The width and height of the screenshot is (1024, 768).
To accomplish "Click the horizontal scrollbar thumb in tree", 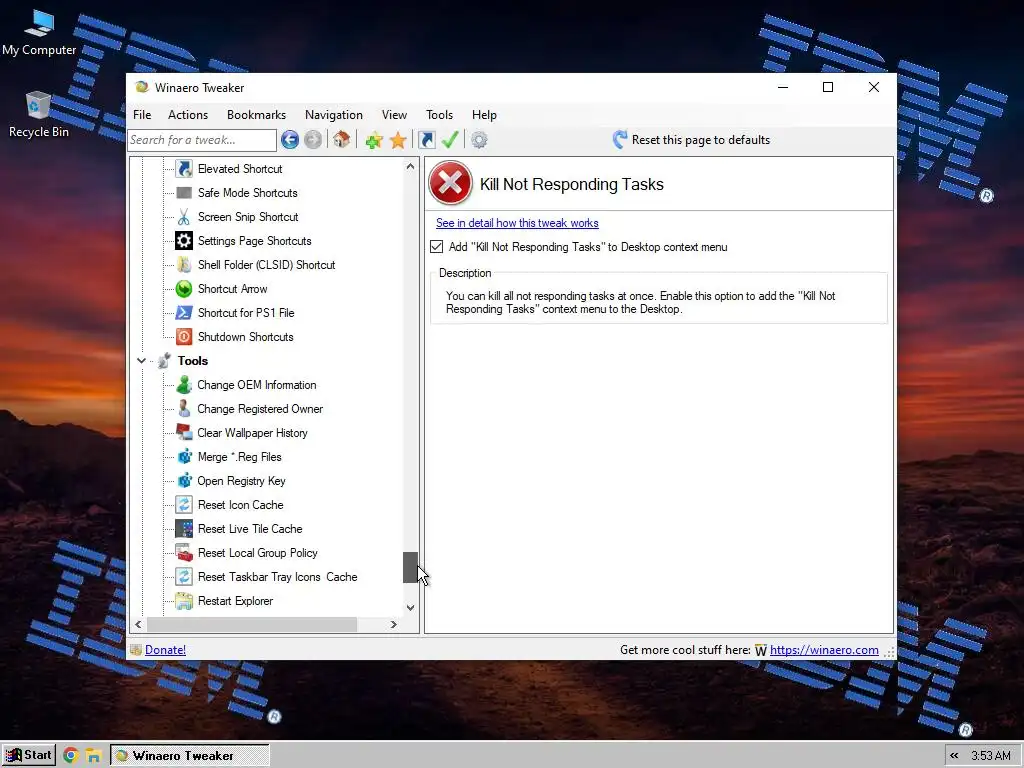I will point(251,624).
